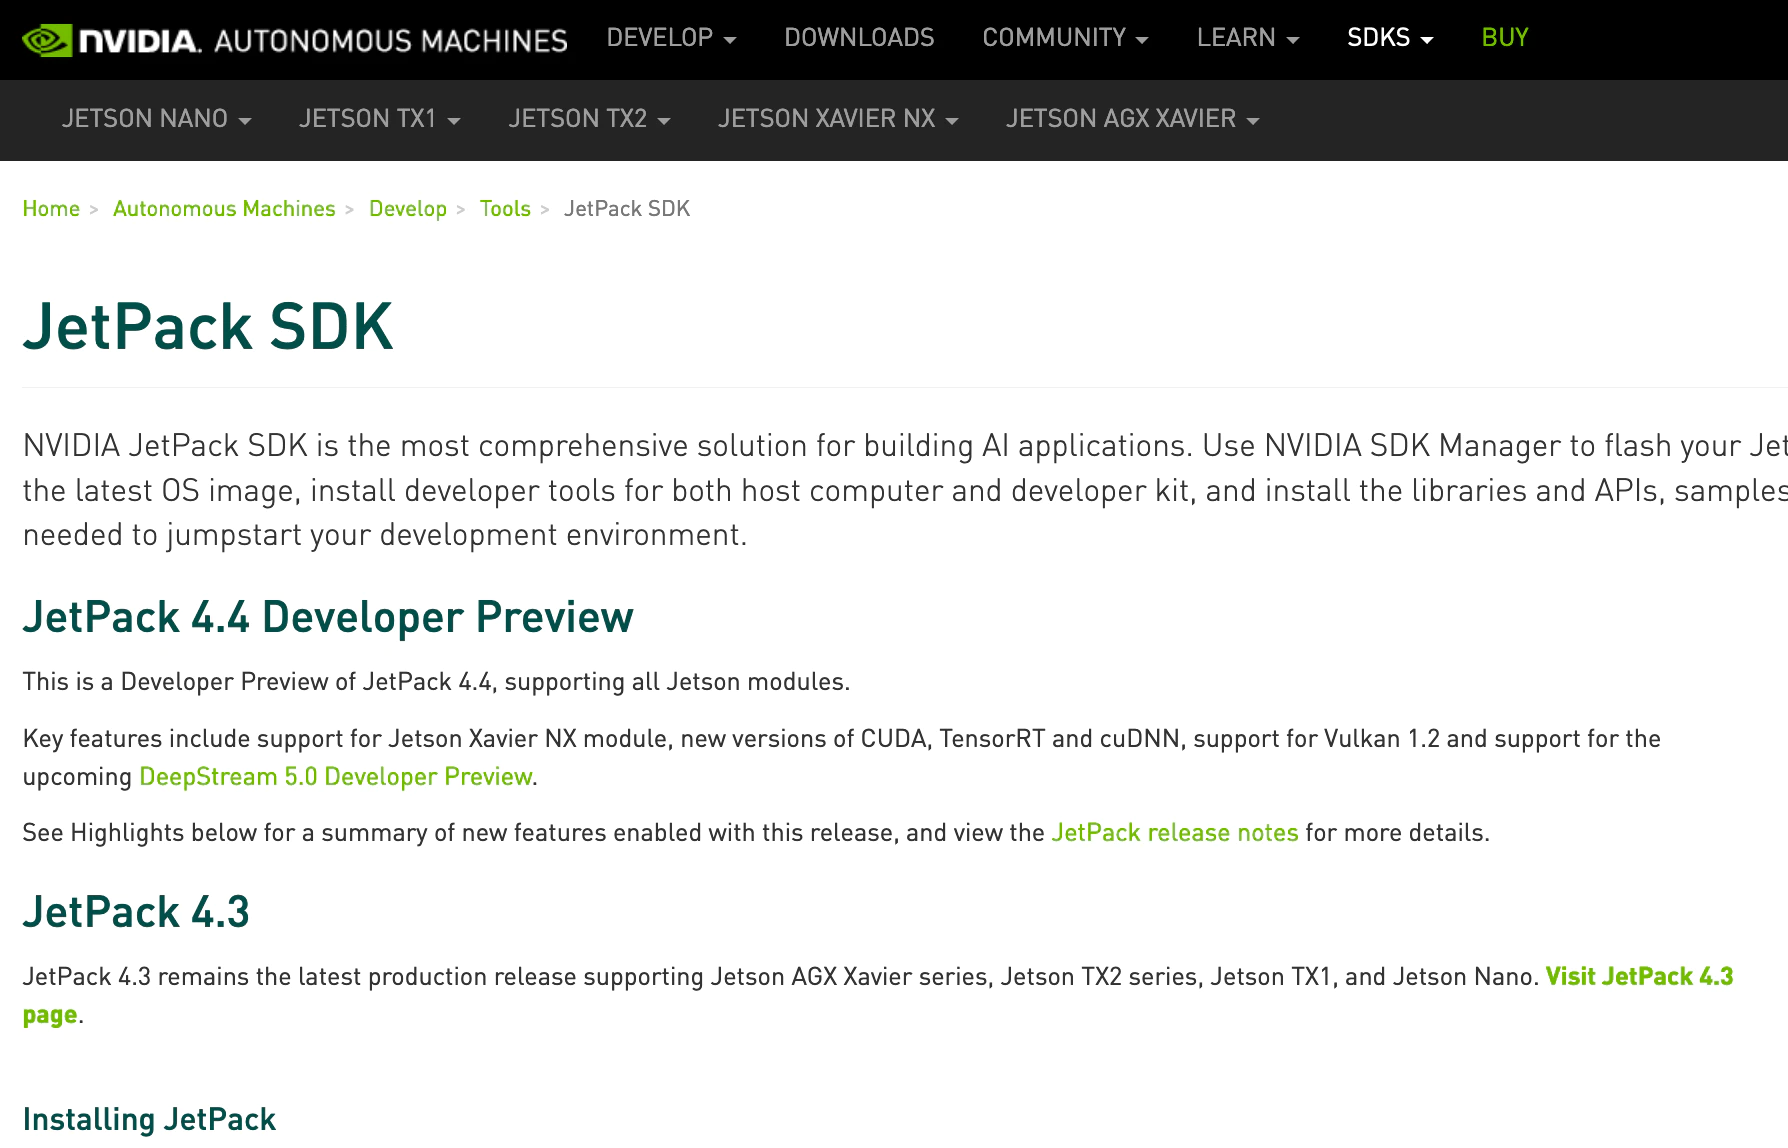
Task: Open the JetPack release notes link
Action: coord(1174,833)
